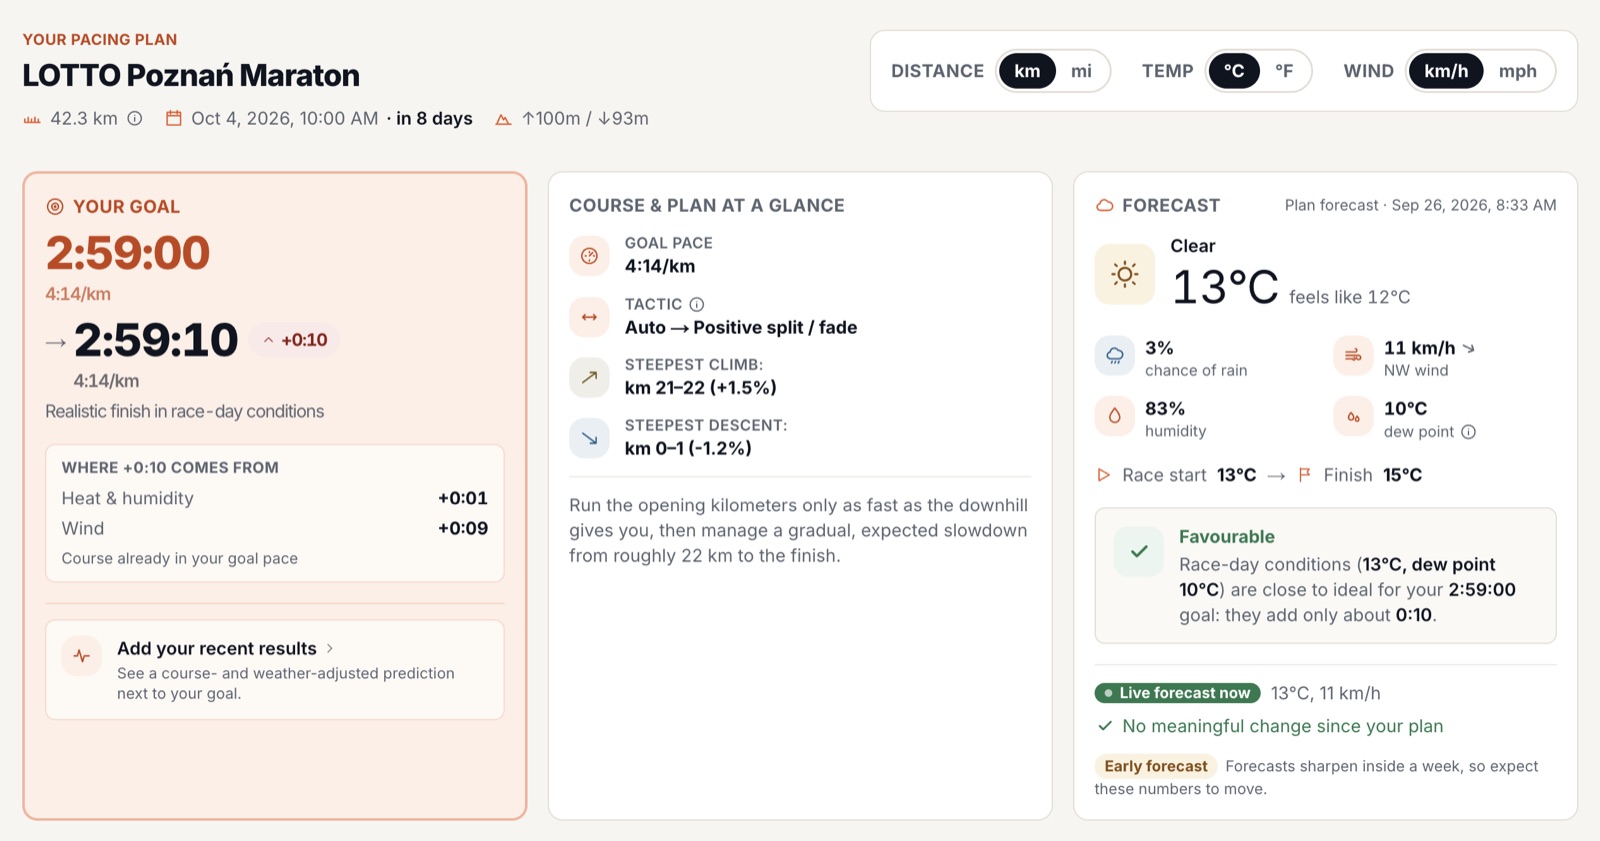
Task: Click the Race start play triangle icon
Action: point(1104,475)
